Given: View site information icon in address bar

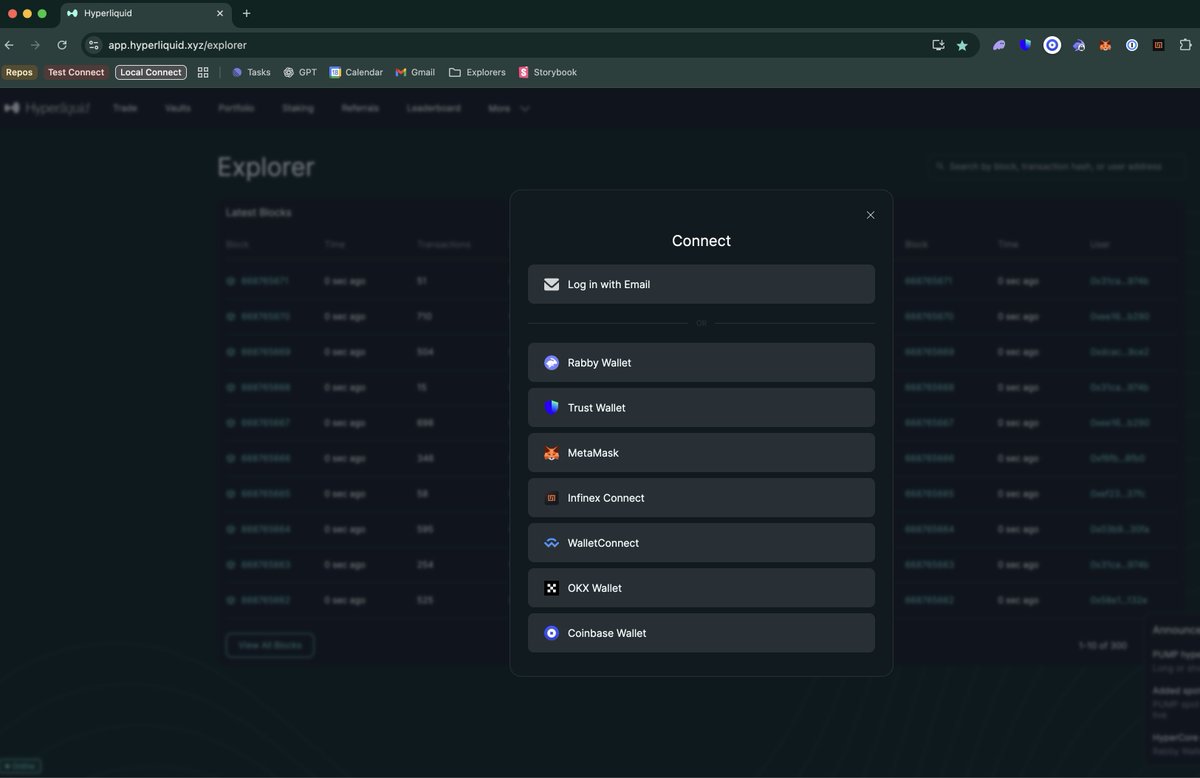Looking at the screenshot, I should coord(94,45).
